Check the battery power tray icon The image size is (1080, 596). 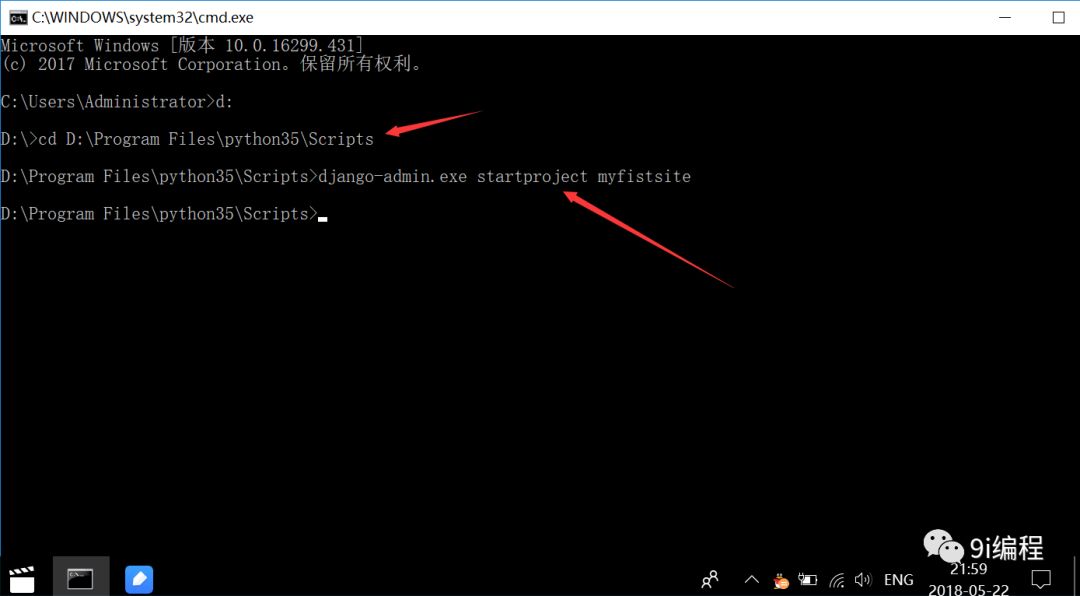click(x=807, y=579)
